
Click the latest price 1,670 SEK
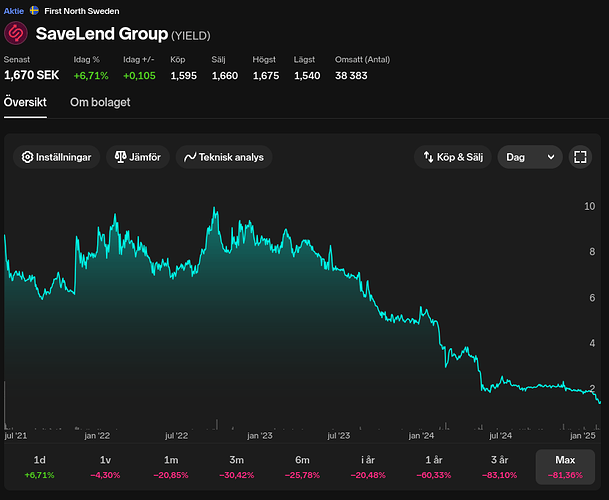tap(31, 75)
